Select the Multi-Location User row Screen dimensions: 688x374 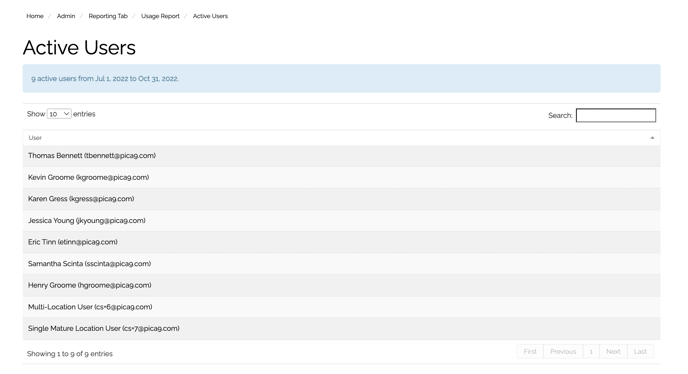coord(341,307)
